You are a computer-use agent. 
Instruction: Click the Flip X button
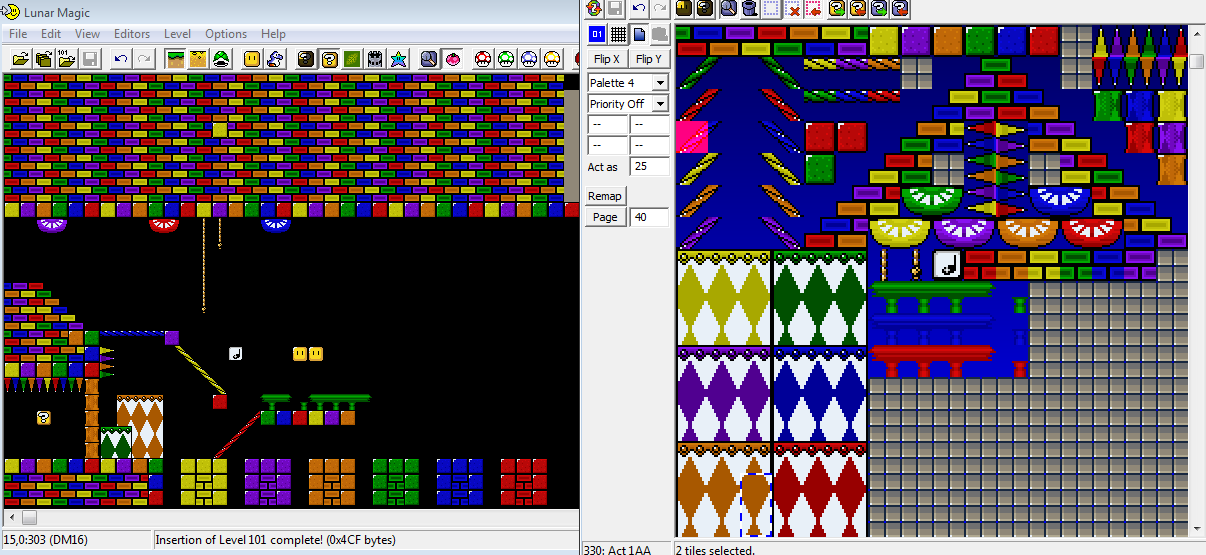(x=607, y=59)
